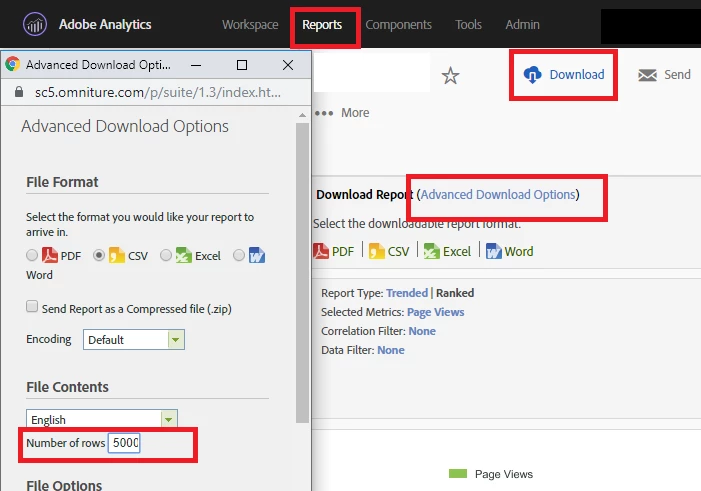Screen dimensions: 701x491
Task: Download report as PDF in main page
Action: click(x=334, y=251)
